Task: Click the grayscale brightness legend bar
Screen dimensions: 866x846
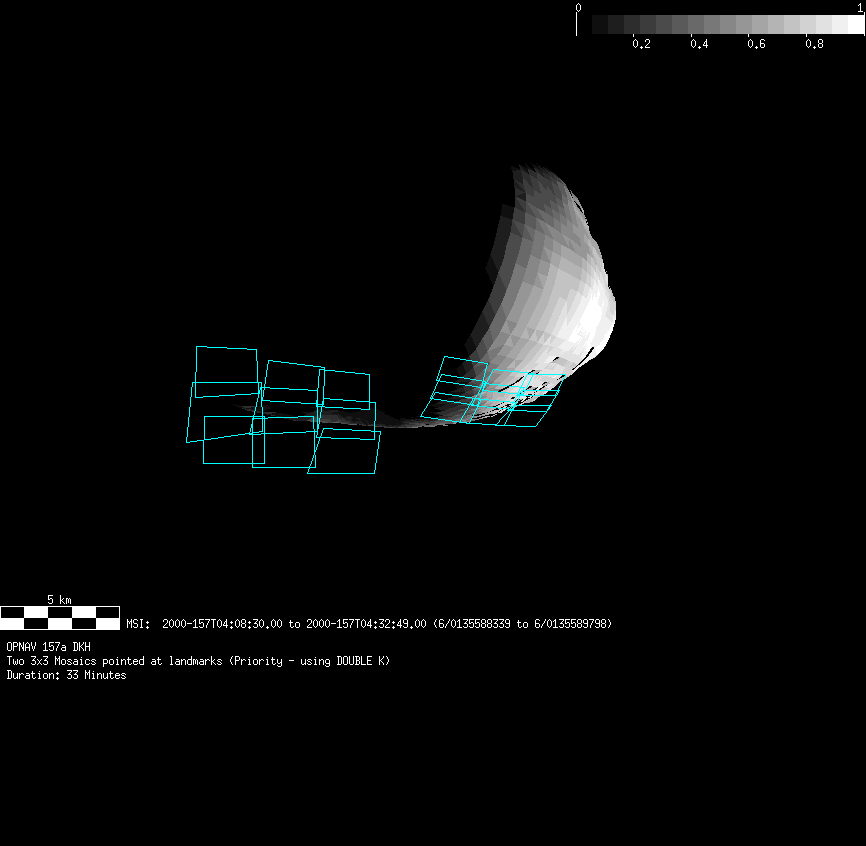Action: pyautogui.click(x=720, y=24)
